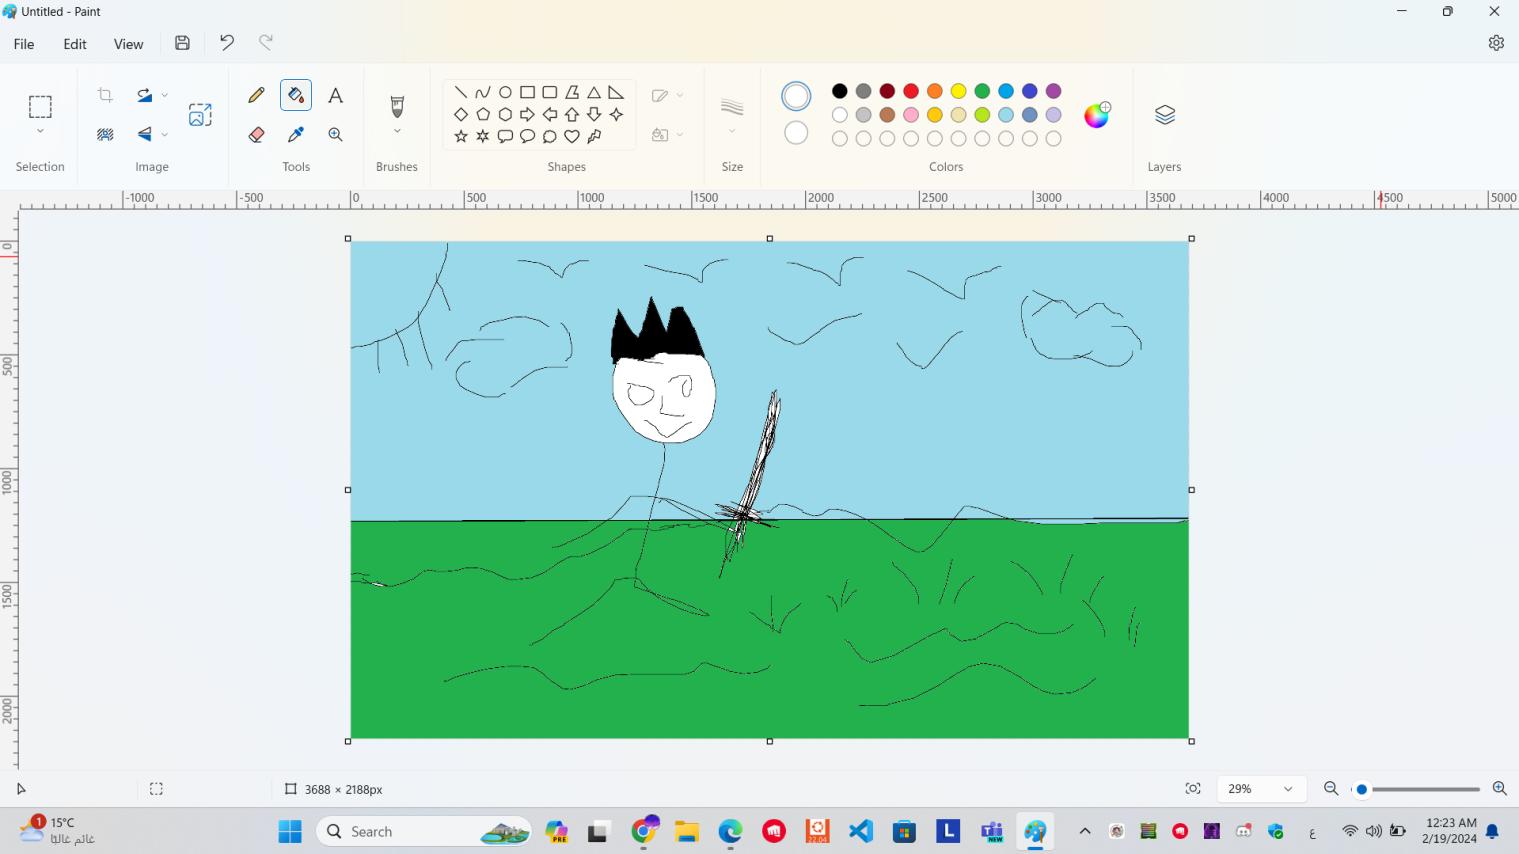Open the Layers panel
This screenshot has width=1519, height=854.
(1164, 114)
